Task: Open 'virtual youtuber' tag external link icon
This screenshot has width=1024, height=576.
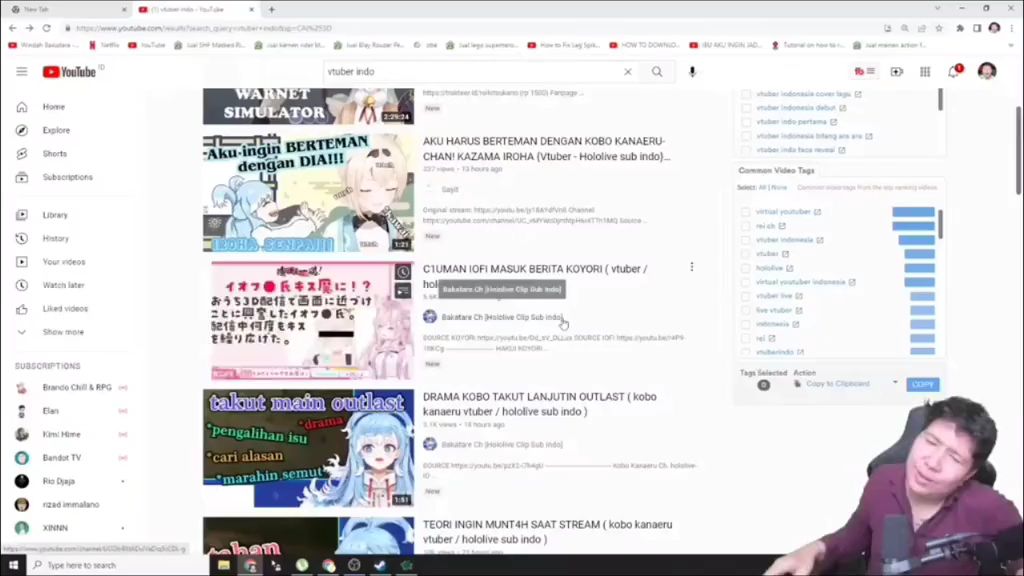Action: [x=818, y=212]
